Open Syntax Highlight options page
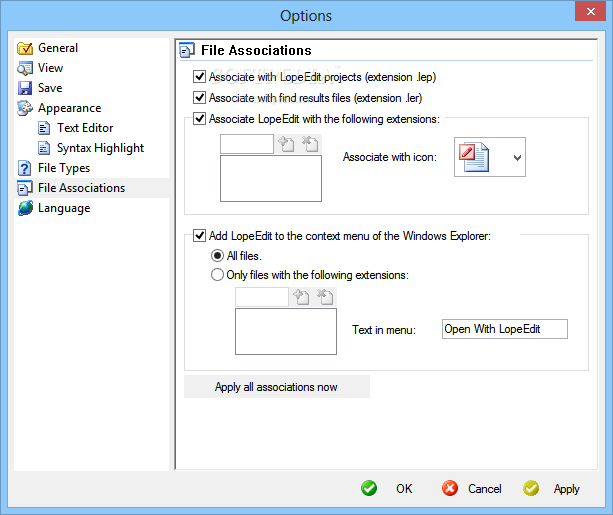The height and width of the screenshot is (515, 613). (100, 148)
